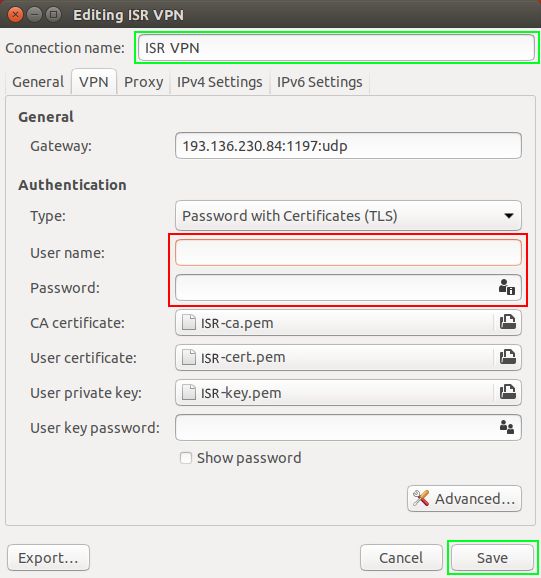
Task: Click the ISR-cert.pem file icon
Action: point(189,358)
